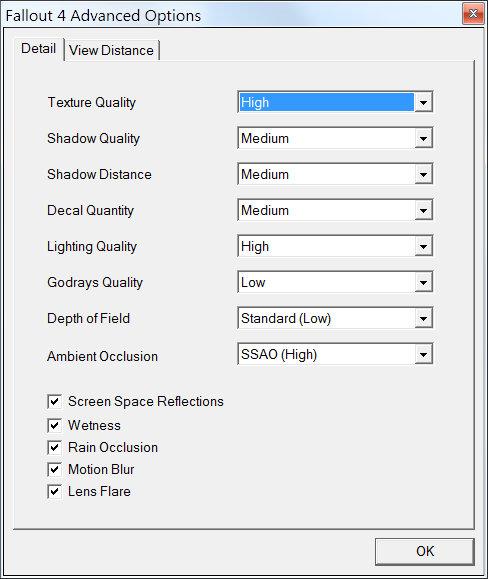Click the Texture Quality label

point(92,103)
